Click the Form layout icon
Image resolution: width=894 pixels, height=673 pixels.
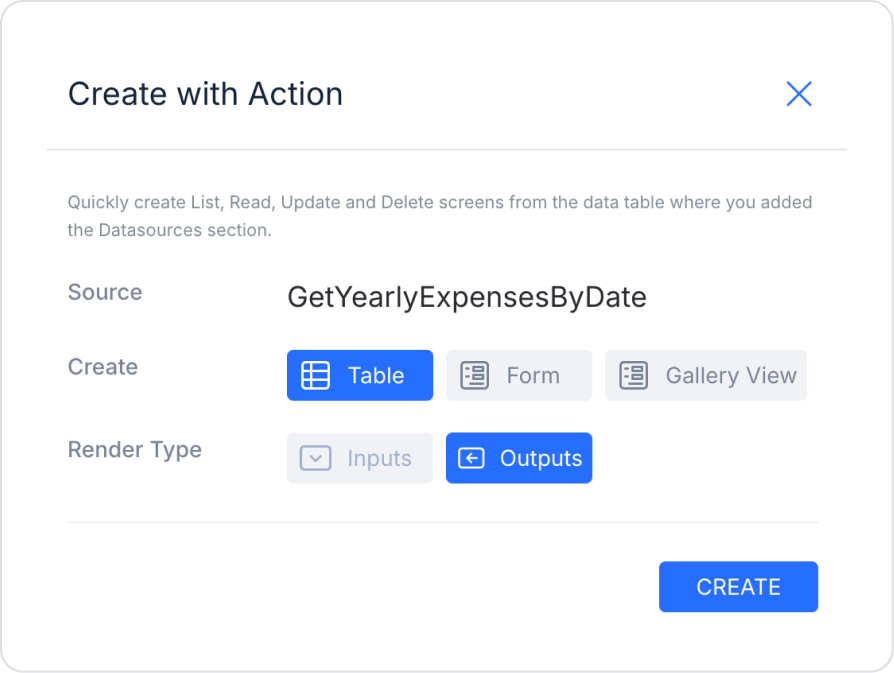(x=474, y=376)
